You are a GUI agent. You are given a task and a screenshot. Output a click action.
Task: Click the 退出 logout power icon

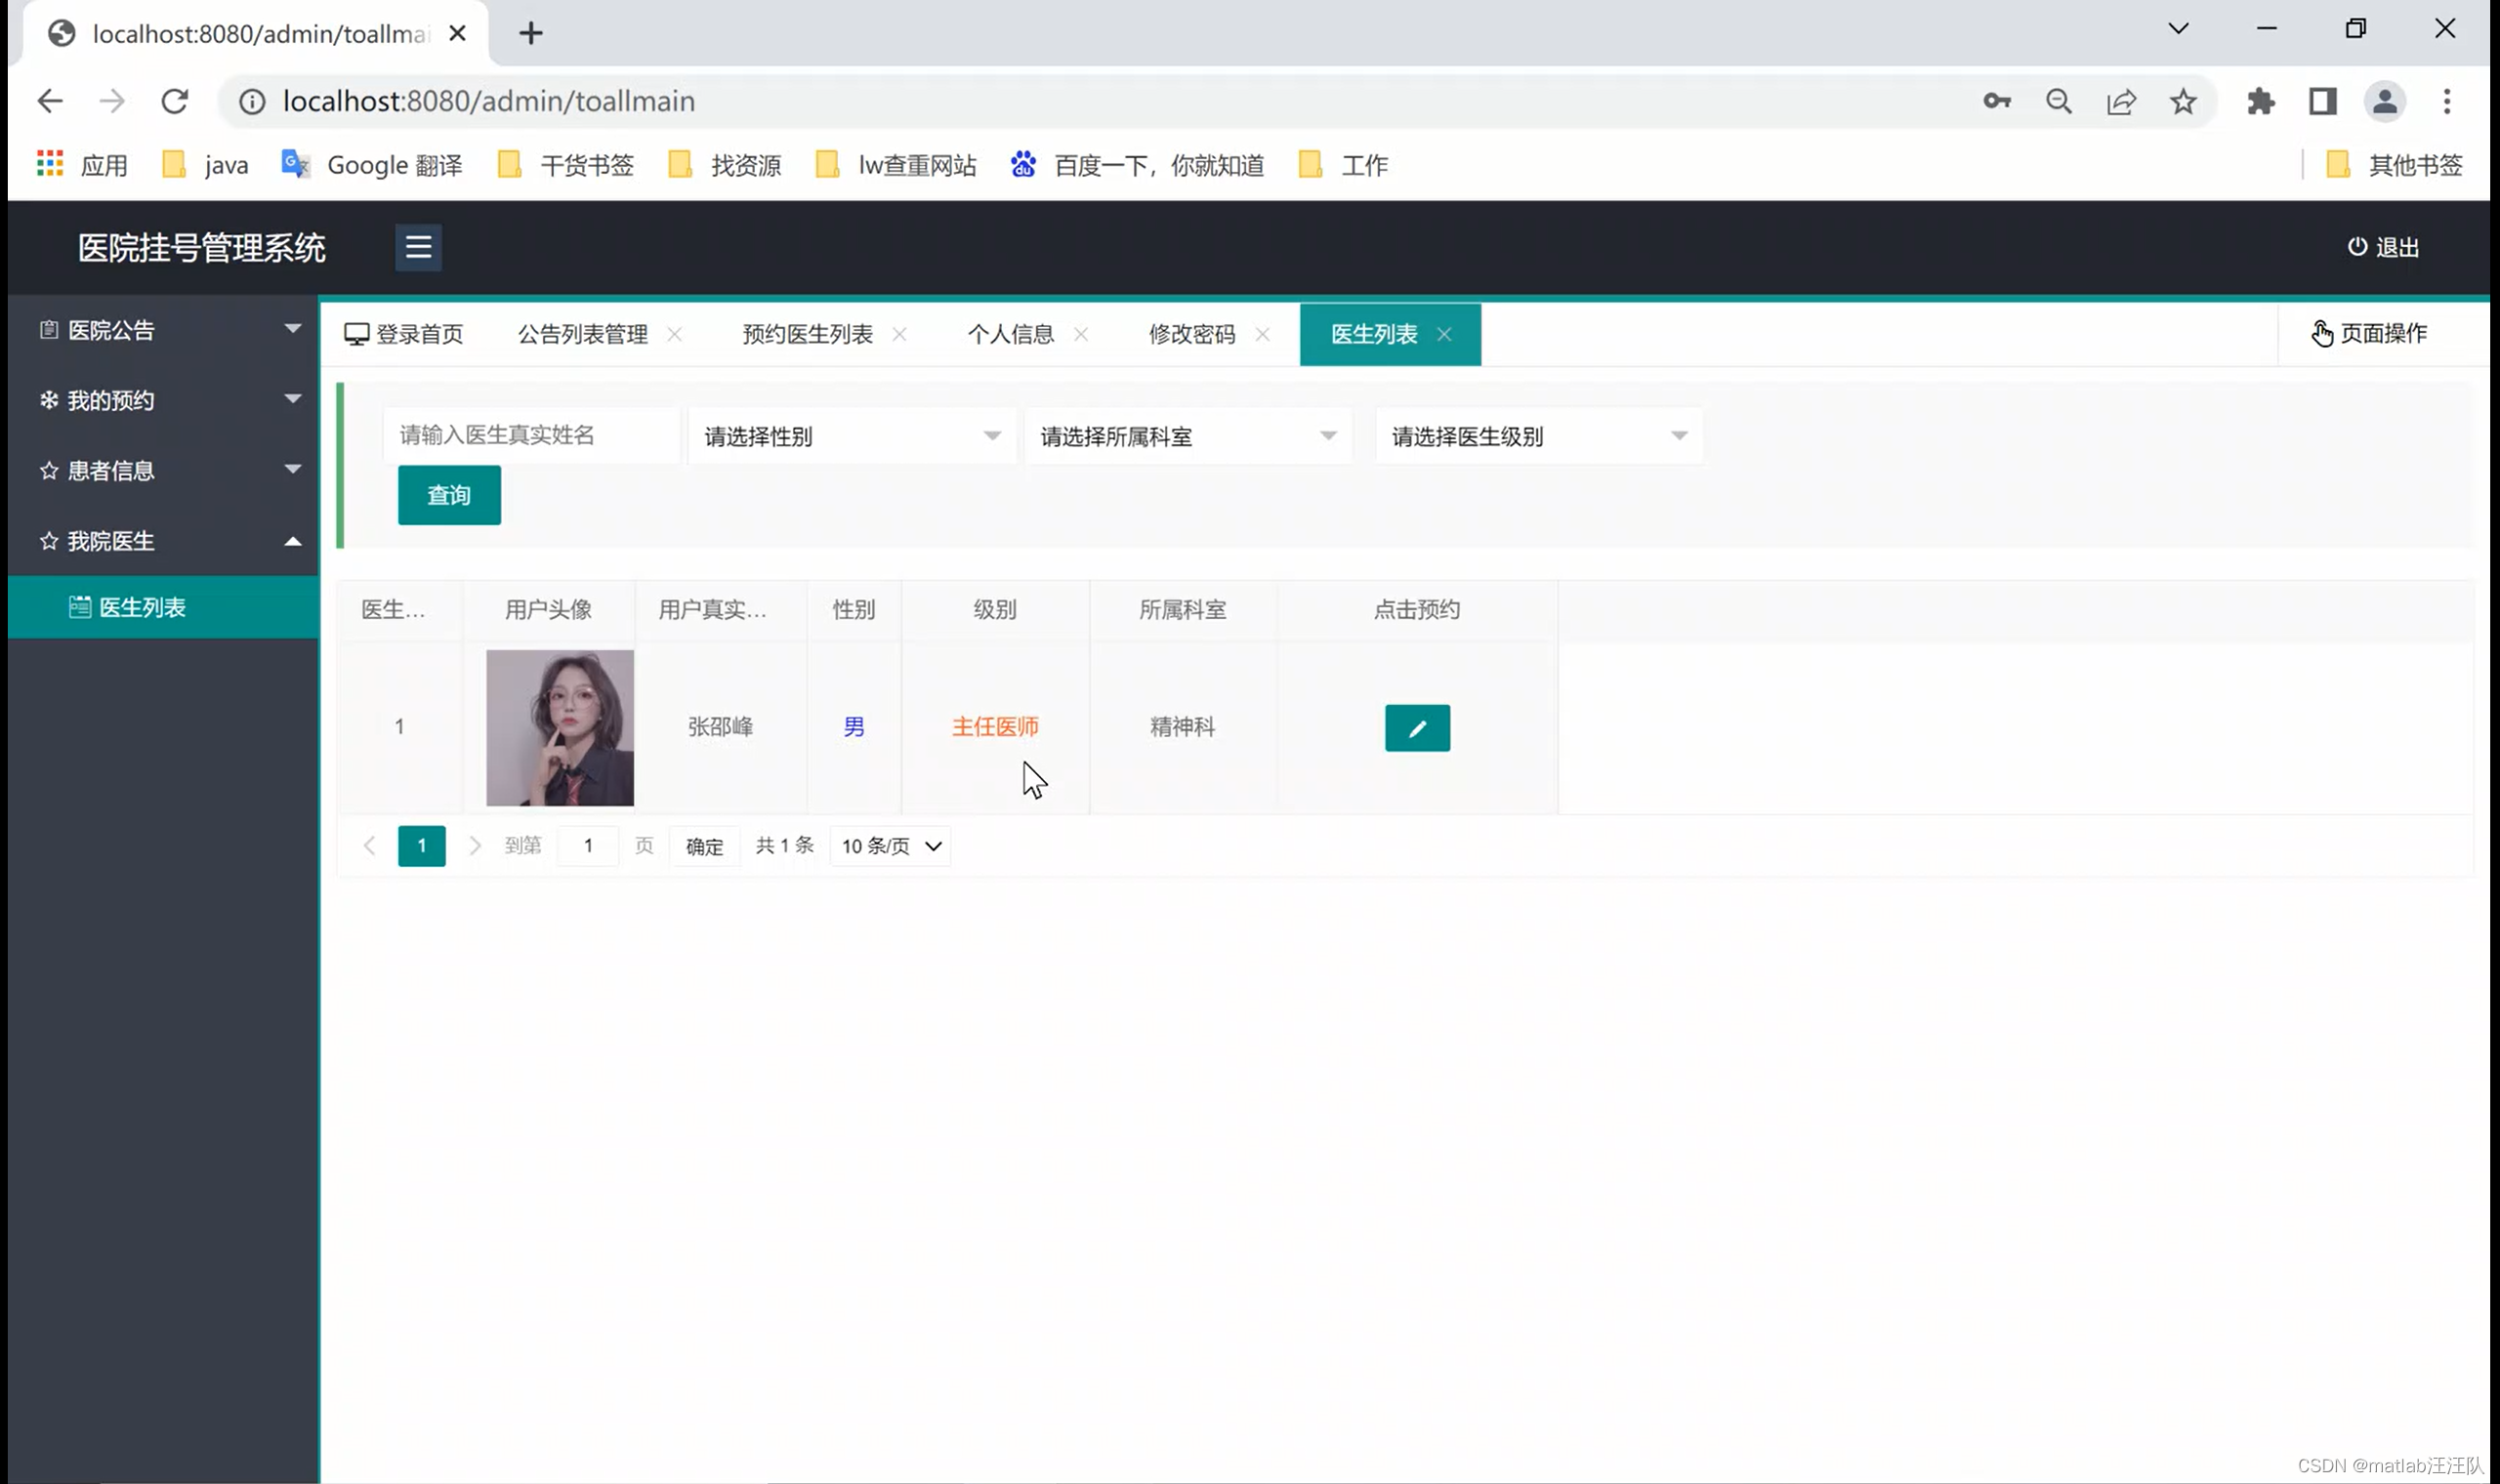2357,247
